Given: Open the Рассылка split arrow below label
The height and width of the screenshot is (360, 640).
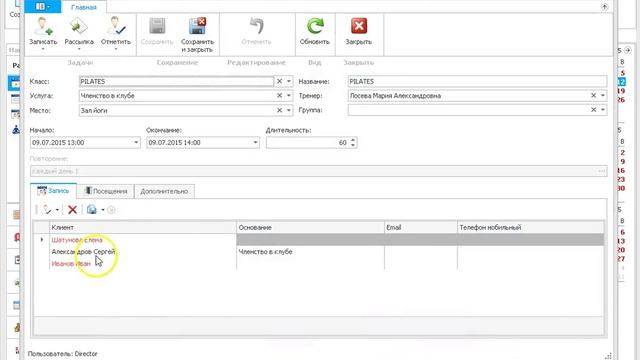Looking at the screenshot, I should [x=79, y=49].
